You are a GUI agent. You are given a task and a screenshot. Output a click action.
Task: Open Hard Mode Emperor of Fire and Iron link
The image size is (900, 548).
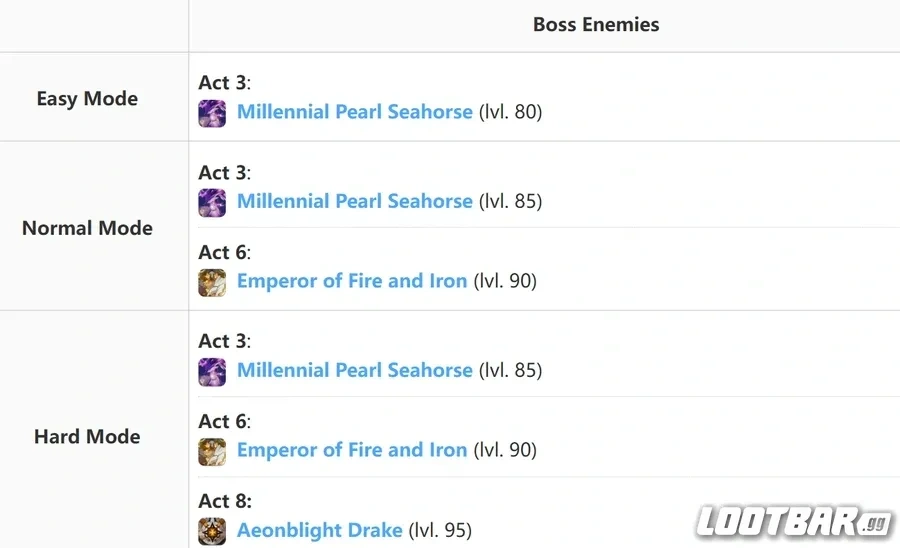click(352, 450)
